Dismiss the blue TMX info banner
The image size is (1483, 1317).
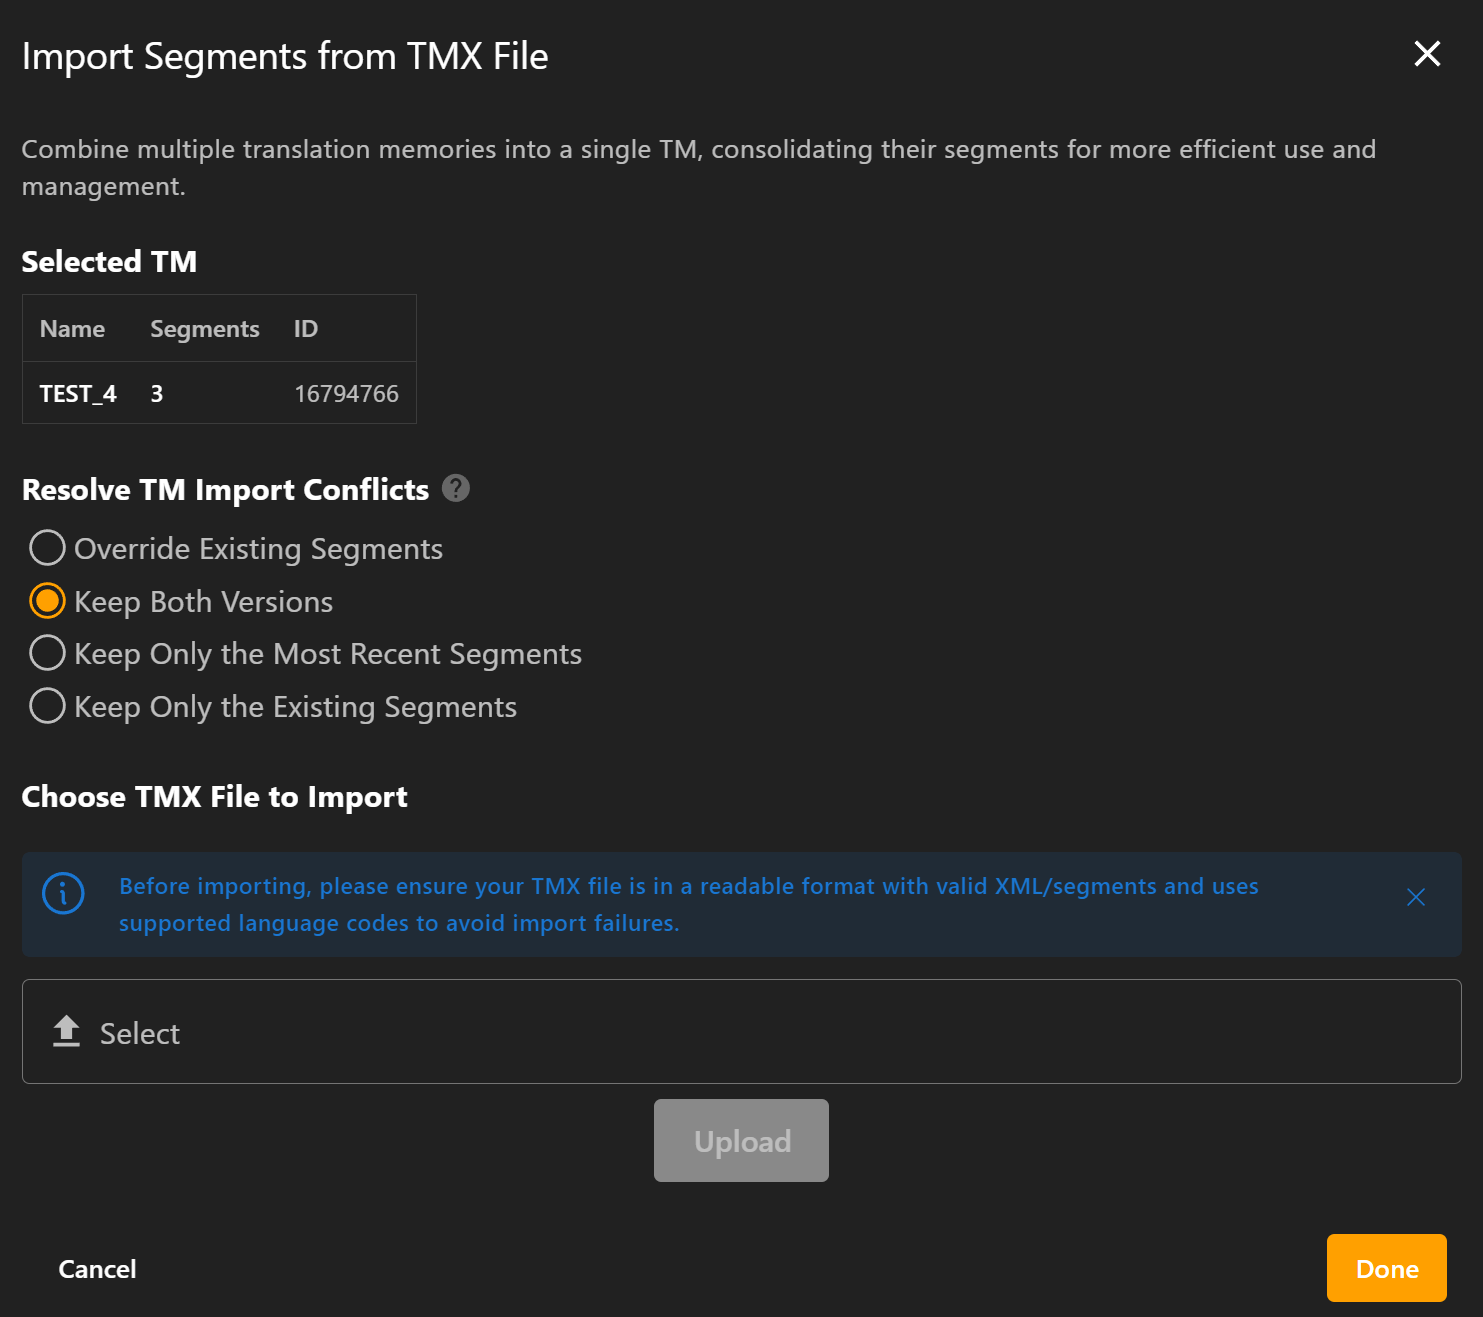pyautogui.click(x=1415, y=897)
